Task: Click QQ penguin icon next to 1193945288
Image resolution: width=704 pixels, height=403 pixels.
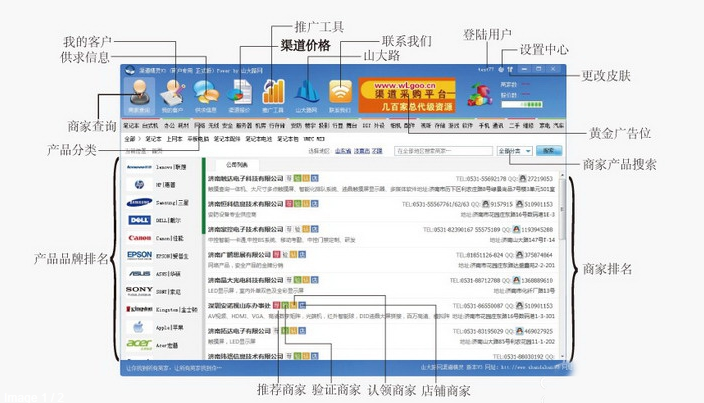Action: click(x=516, y=229)
